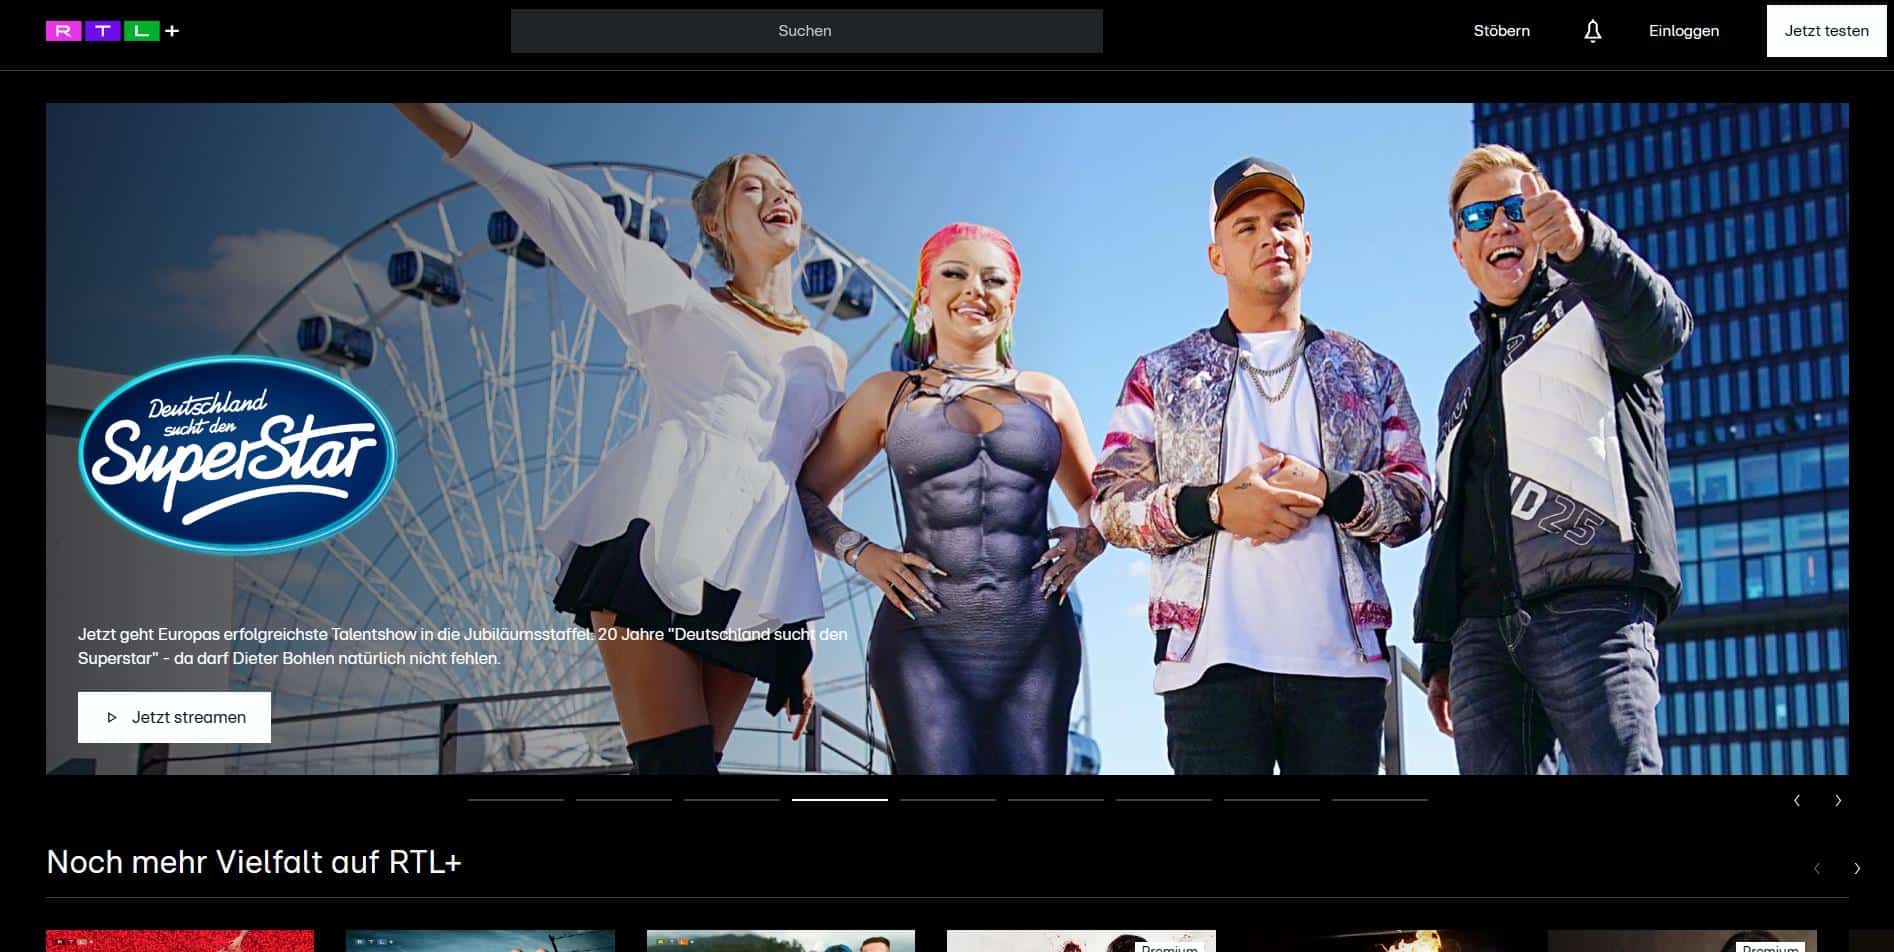This screenshot has width=1894, height=952.
Task: Open the notifications bell
Action: [1592, 31]
